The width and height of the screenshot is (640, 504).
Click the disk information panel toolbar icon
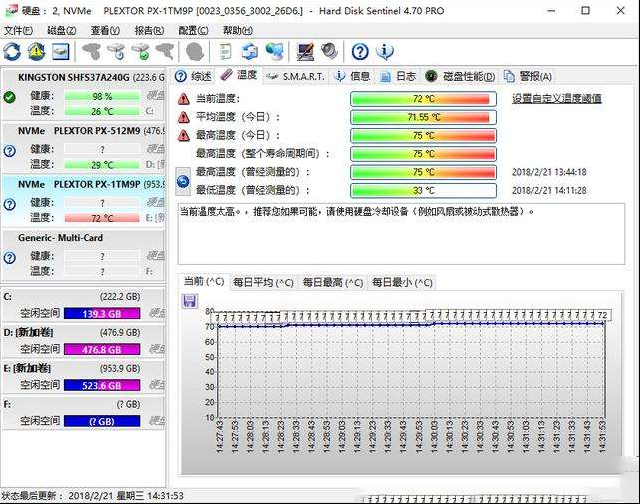pyautogui.click(x=60, y=51)
